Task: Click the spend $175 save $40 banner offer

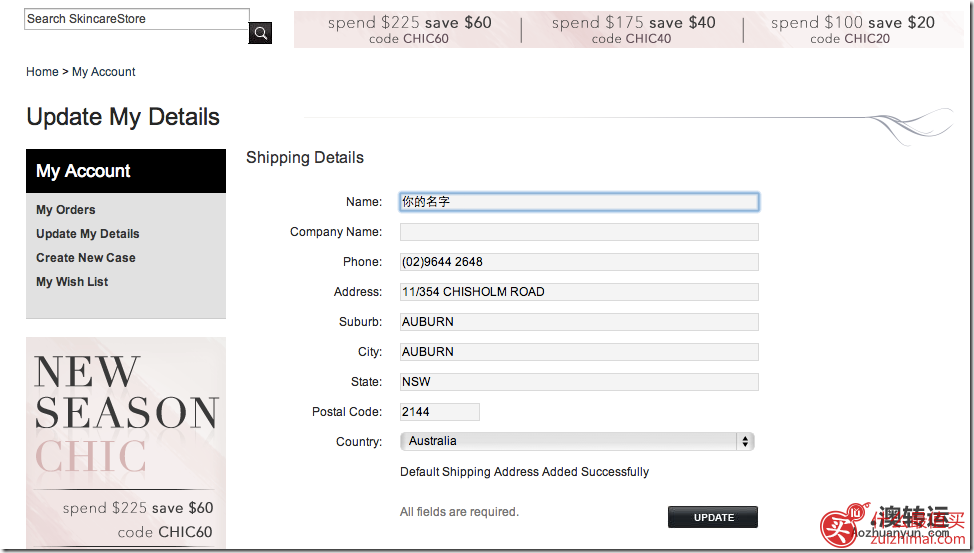Action: tap(633, 30)
